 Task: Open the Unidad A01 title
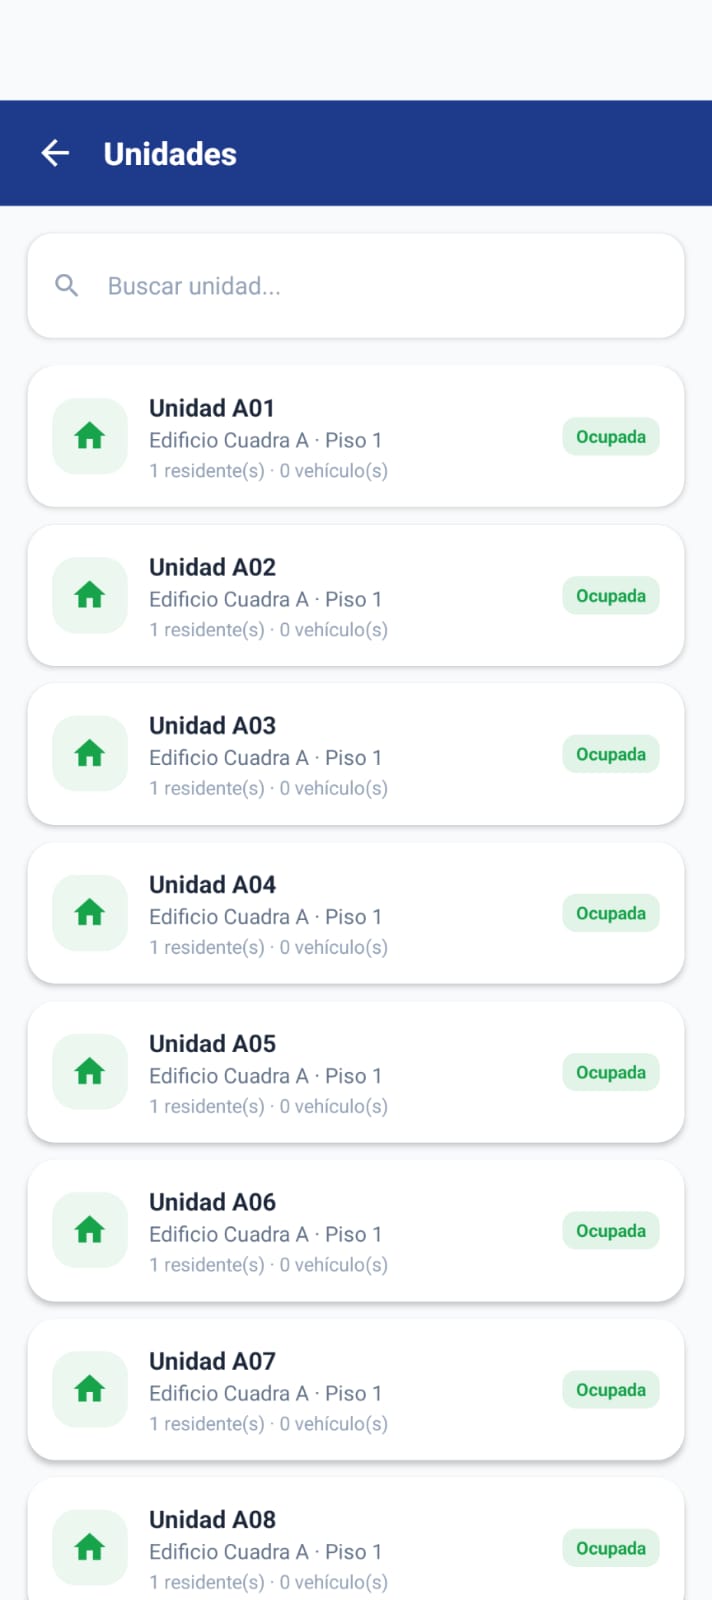(x=212, y=408)
